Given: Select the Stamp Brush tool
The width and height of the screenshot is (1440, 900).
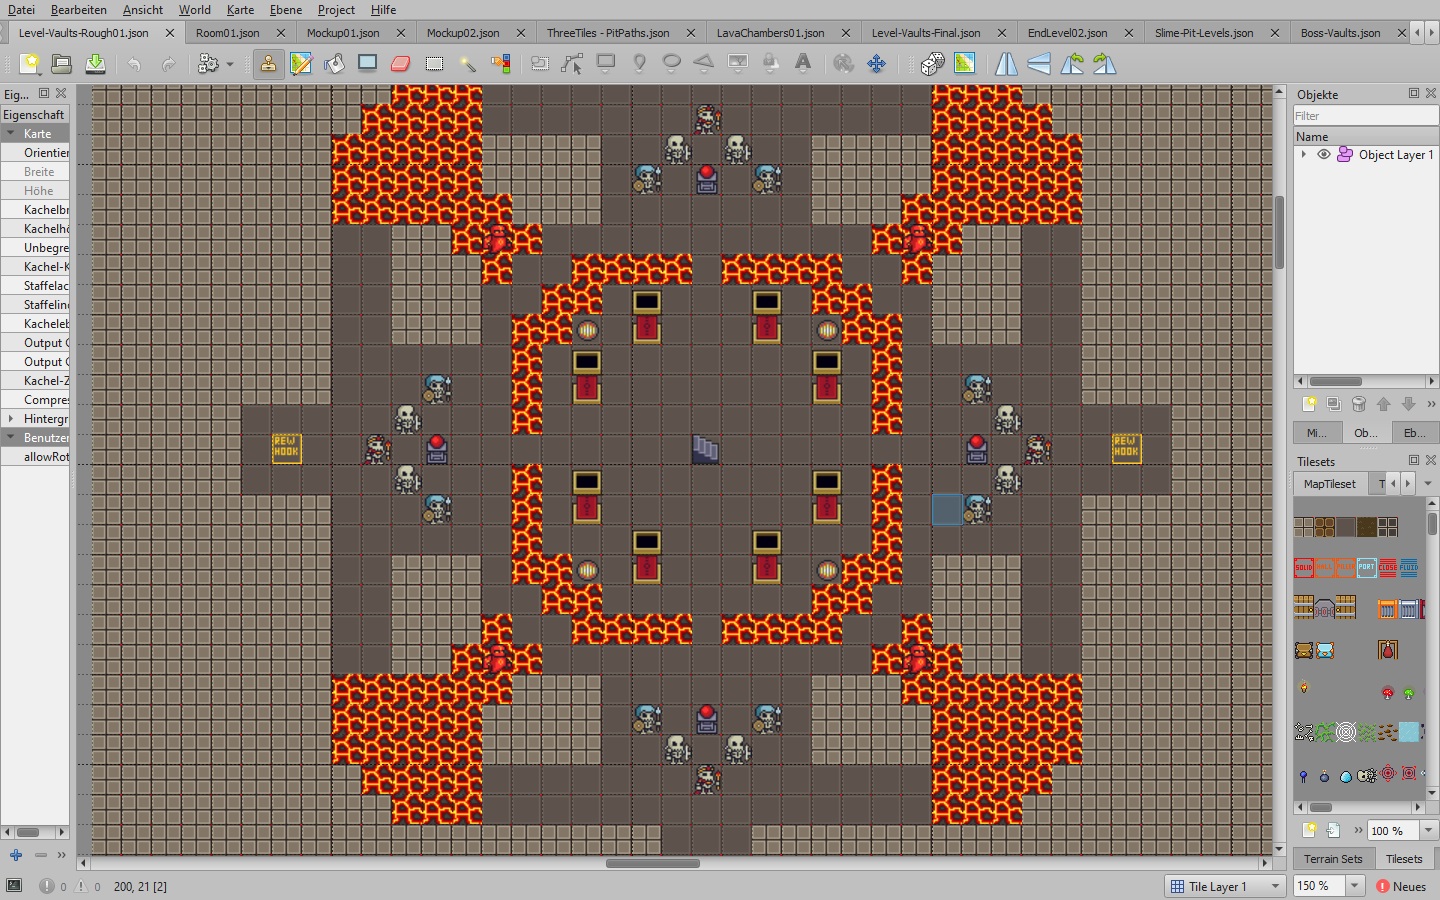Looking at the screenshot, I should pyautogui.click(x=268, y=64).
